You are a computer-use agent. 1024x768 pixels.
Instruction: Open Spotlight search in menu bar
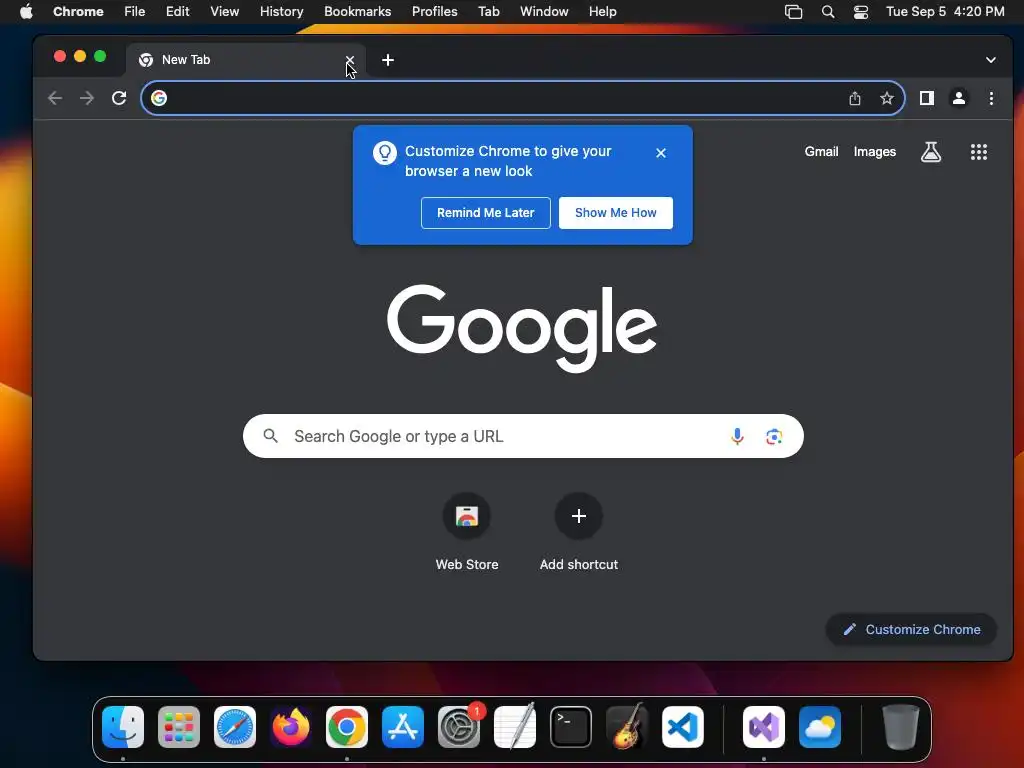(827, 12)
